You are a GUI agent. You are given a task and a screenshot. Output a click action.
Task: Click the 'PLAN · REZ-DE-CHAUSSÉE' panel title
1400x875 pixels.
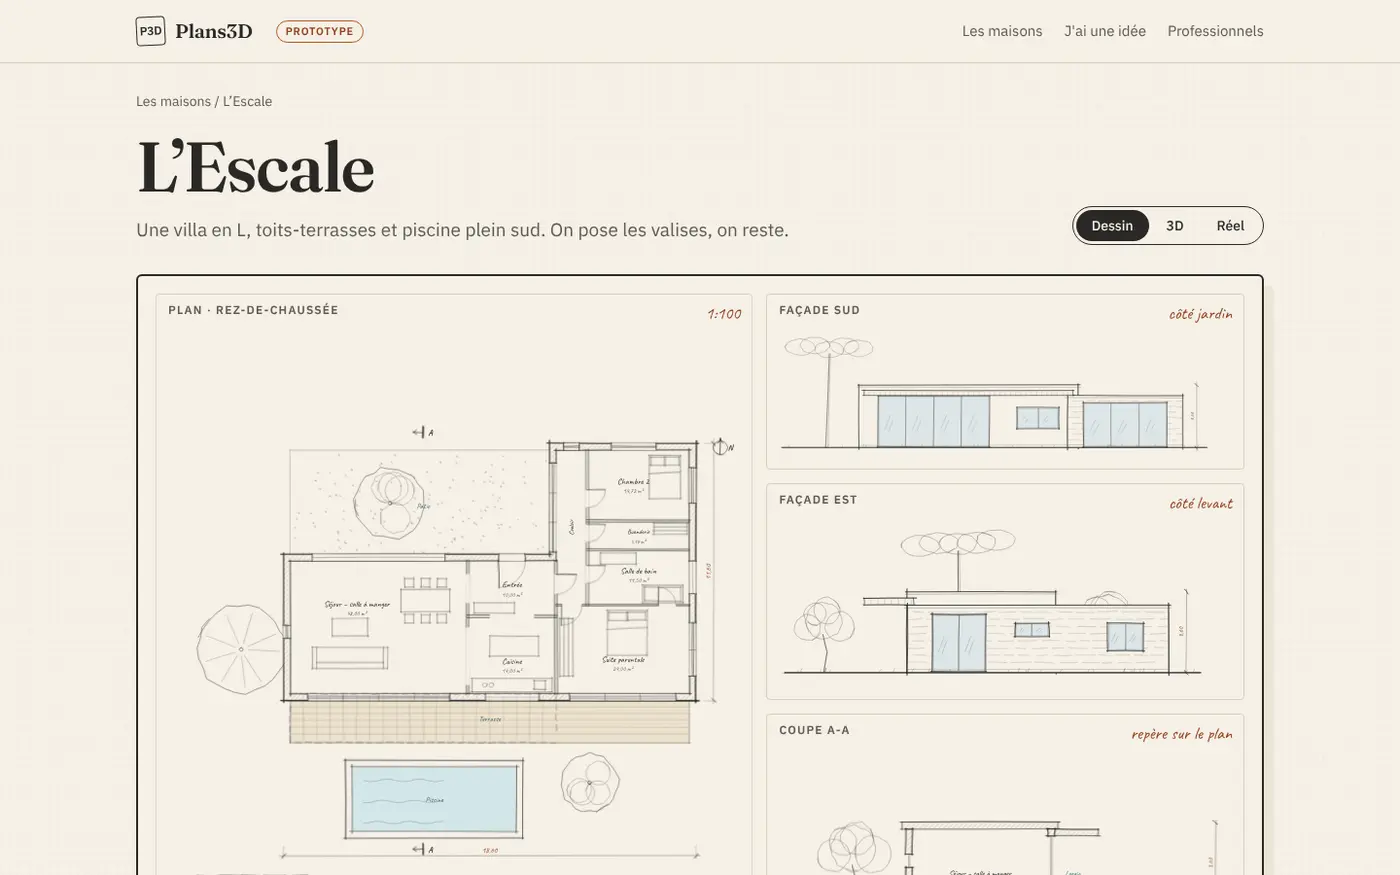pyautogui.click(x=253, y=310)
